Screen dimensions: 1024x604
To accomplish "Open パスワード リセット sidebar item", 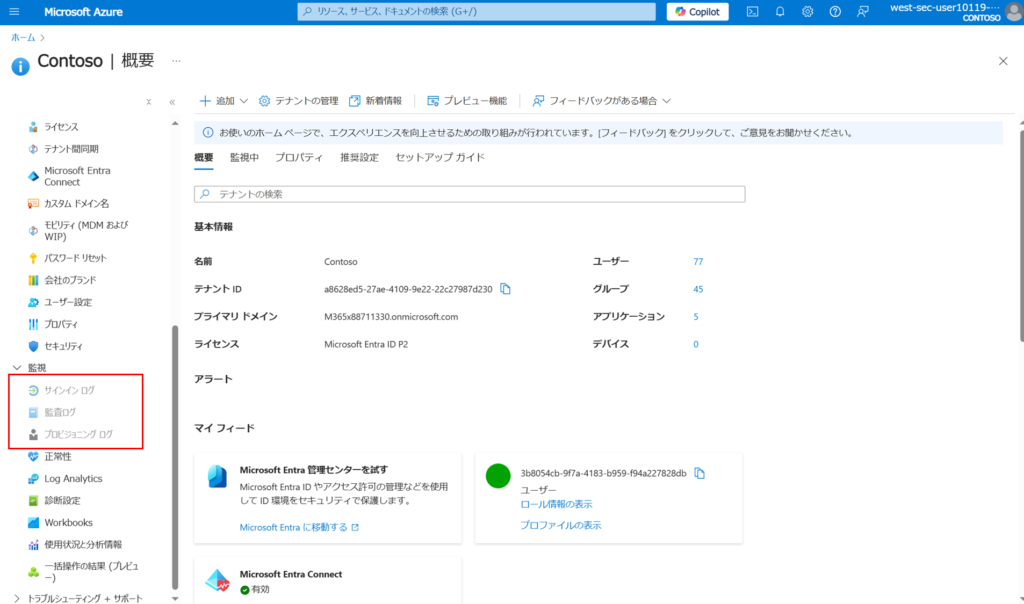I will [x=75, y=258].
